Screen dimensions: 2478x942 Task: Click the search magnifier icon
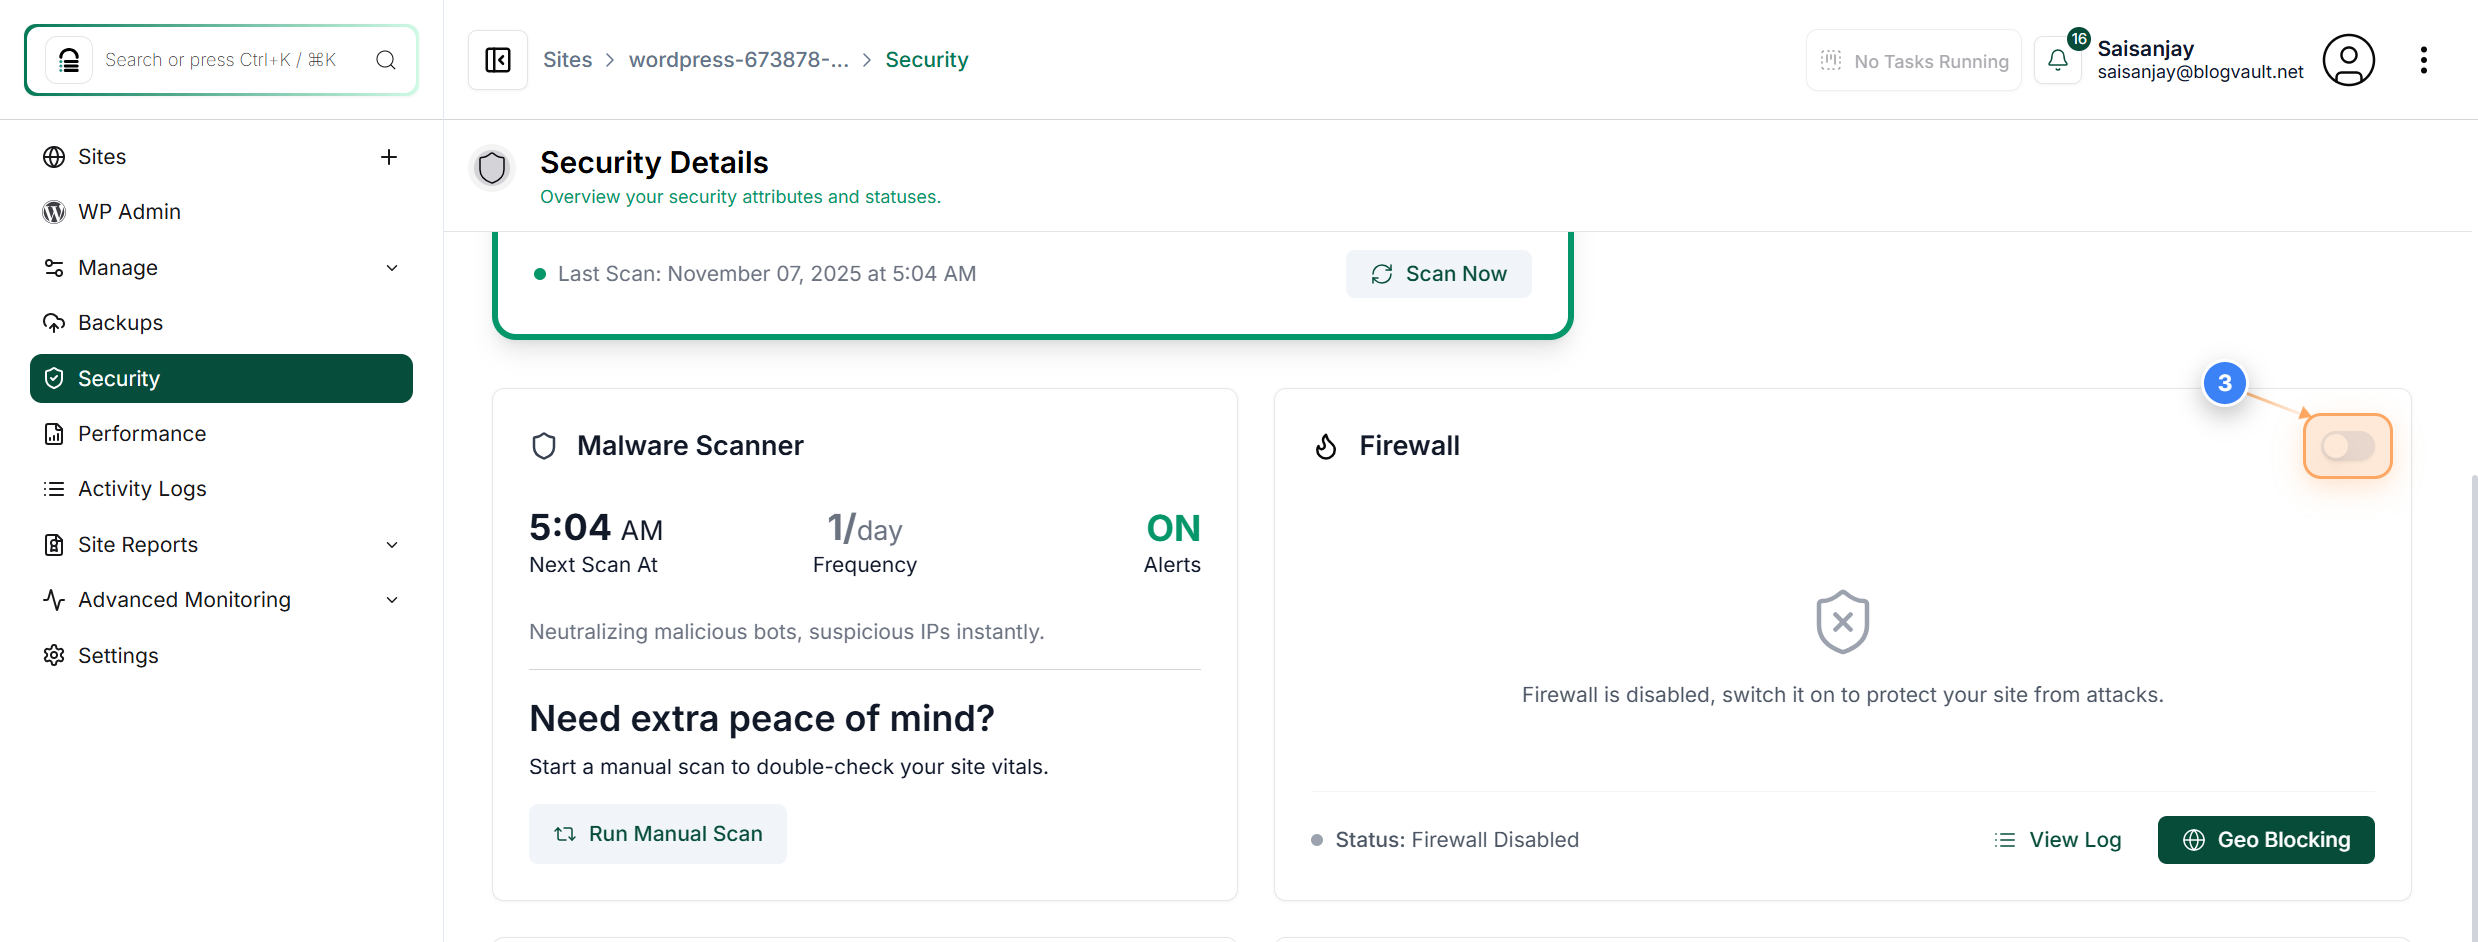pyautogui.click(x=385, y=59)
